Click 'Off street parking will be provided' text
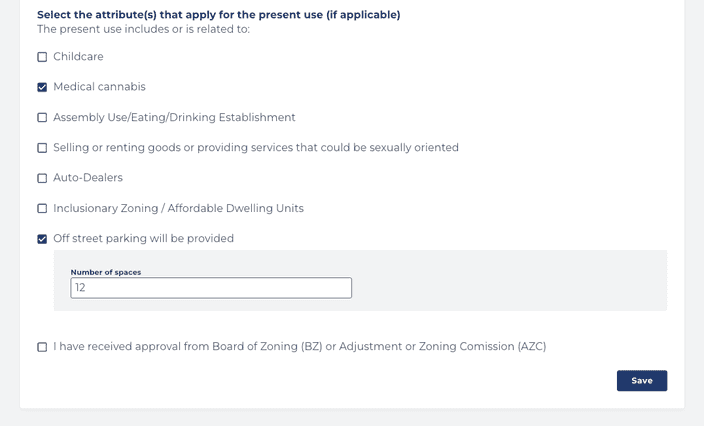This screenshot has width=704, height=426. (x=143, y=239)
